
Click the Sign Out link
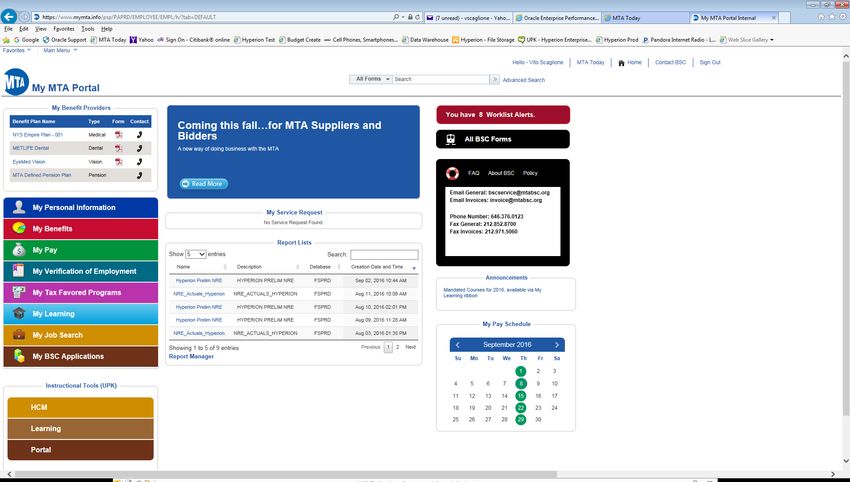710,62
